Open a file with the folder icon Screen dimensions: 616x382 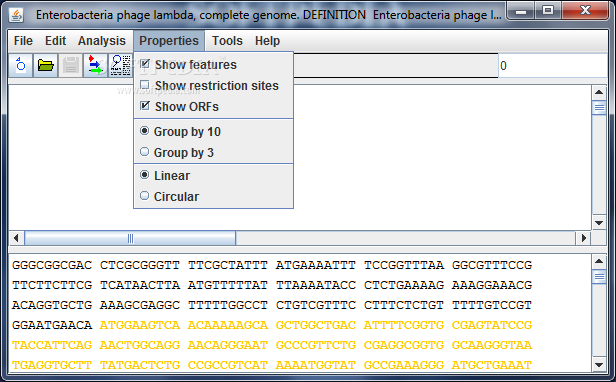click(46, 65)
